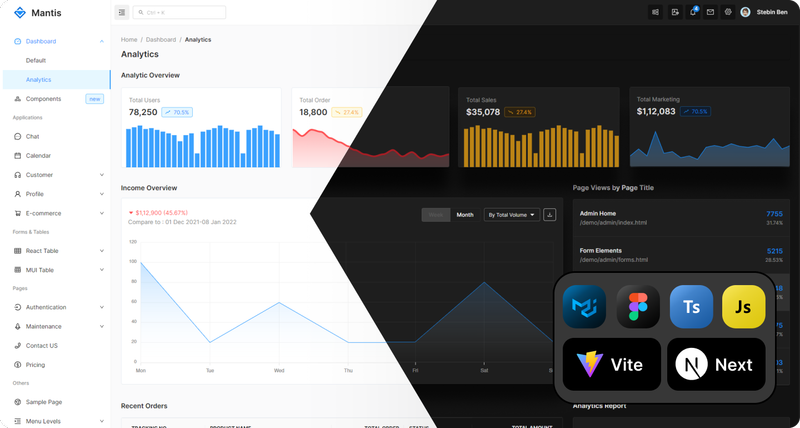Click the MUI Table icon
The width and height of the screenshot is (800, 428).
coord(17,270)
